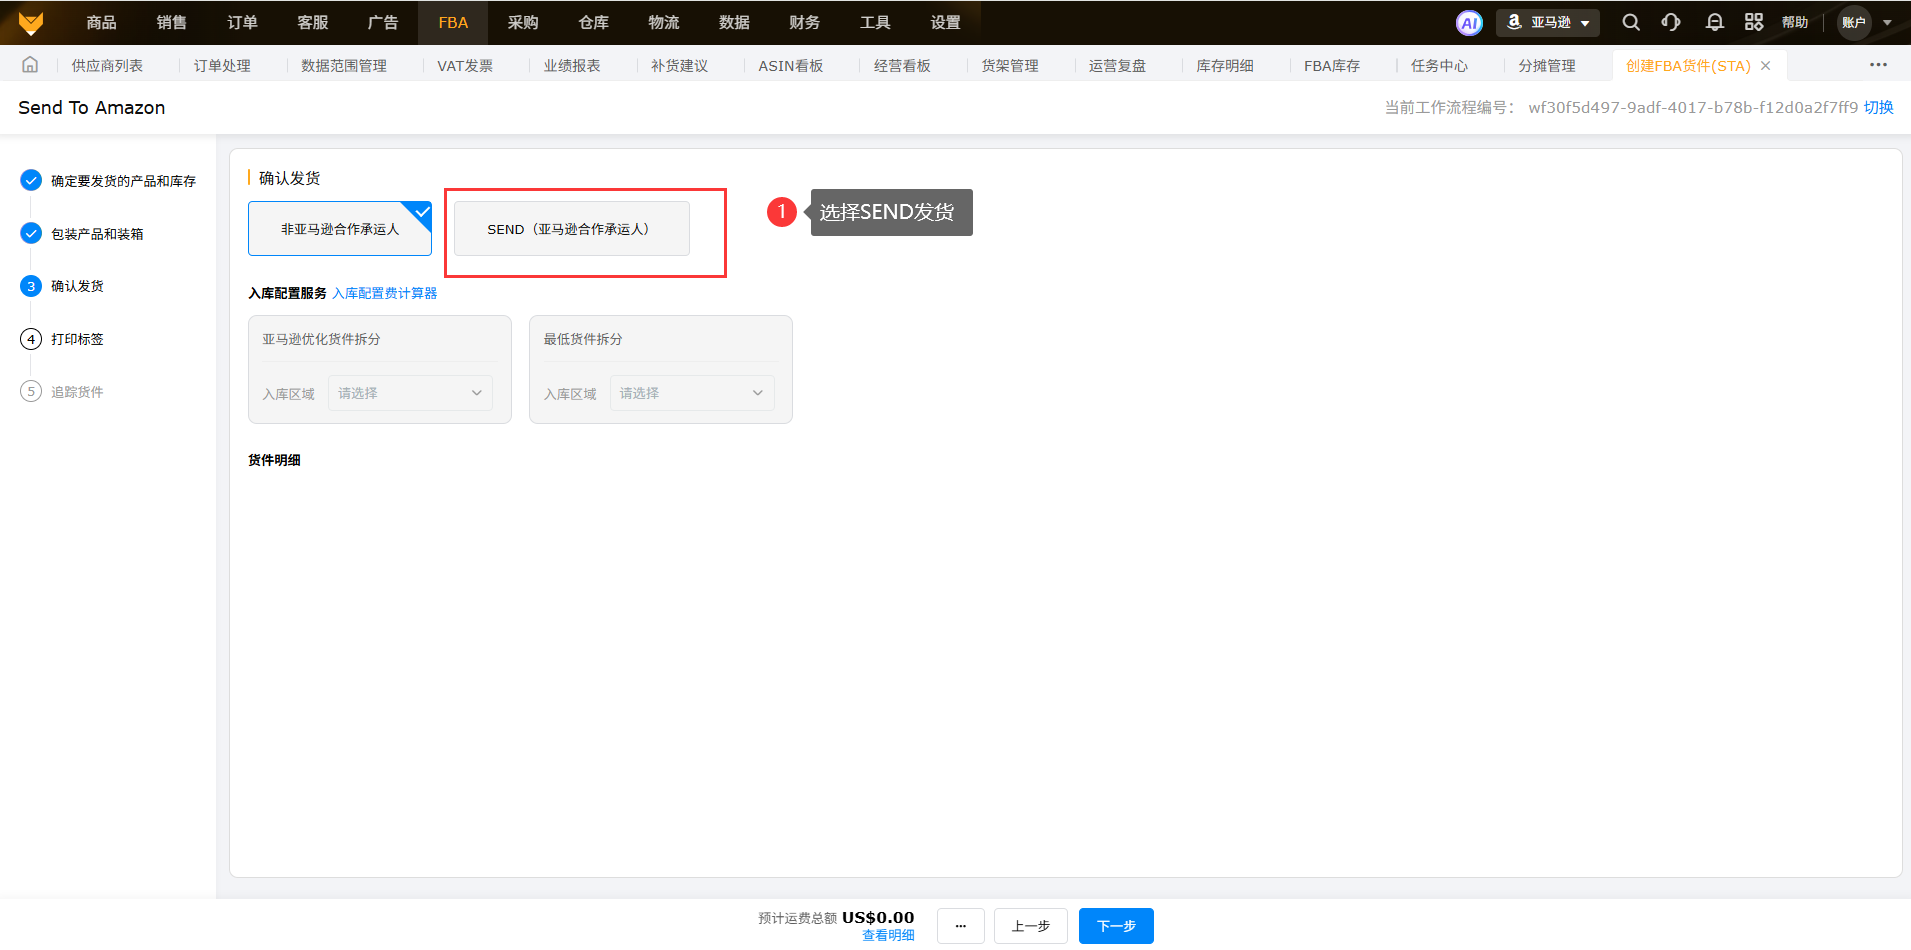Switch to the 库存明细 tab
This screenshot has width=1911, height=950.
click(x=1225, y=66)
